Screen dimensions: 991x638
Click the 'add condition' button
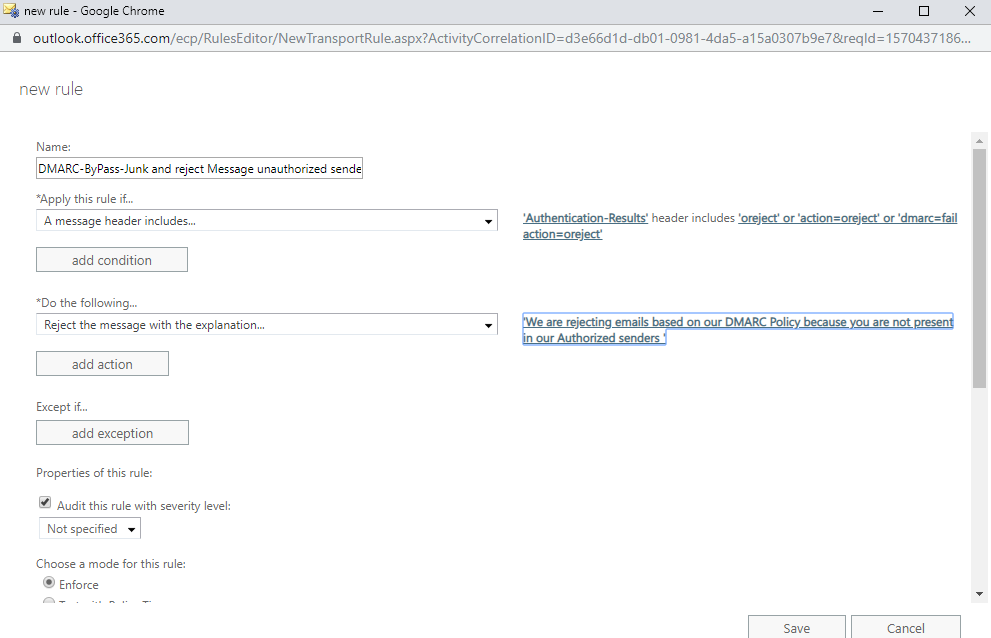(111, 259)
